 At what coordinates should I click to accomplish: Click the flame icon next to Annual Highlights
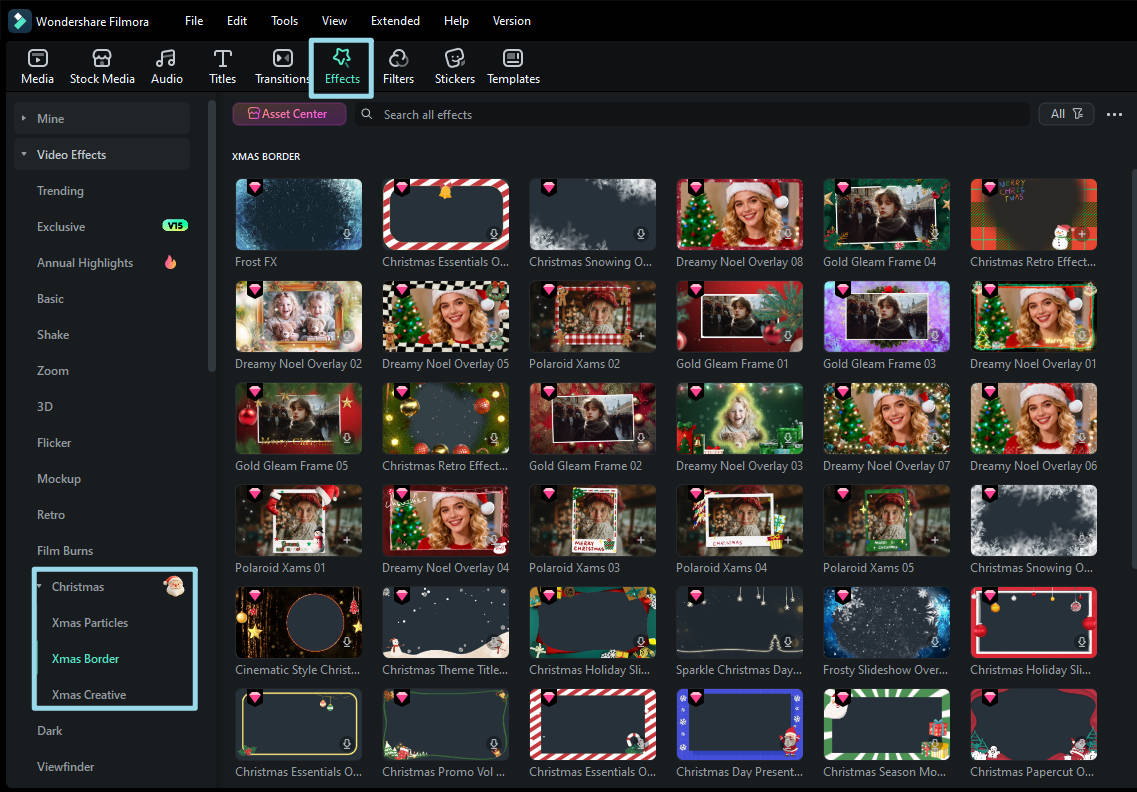click(x=170, y=262)
